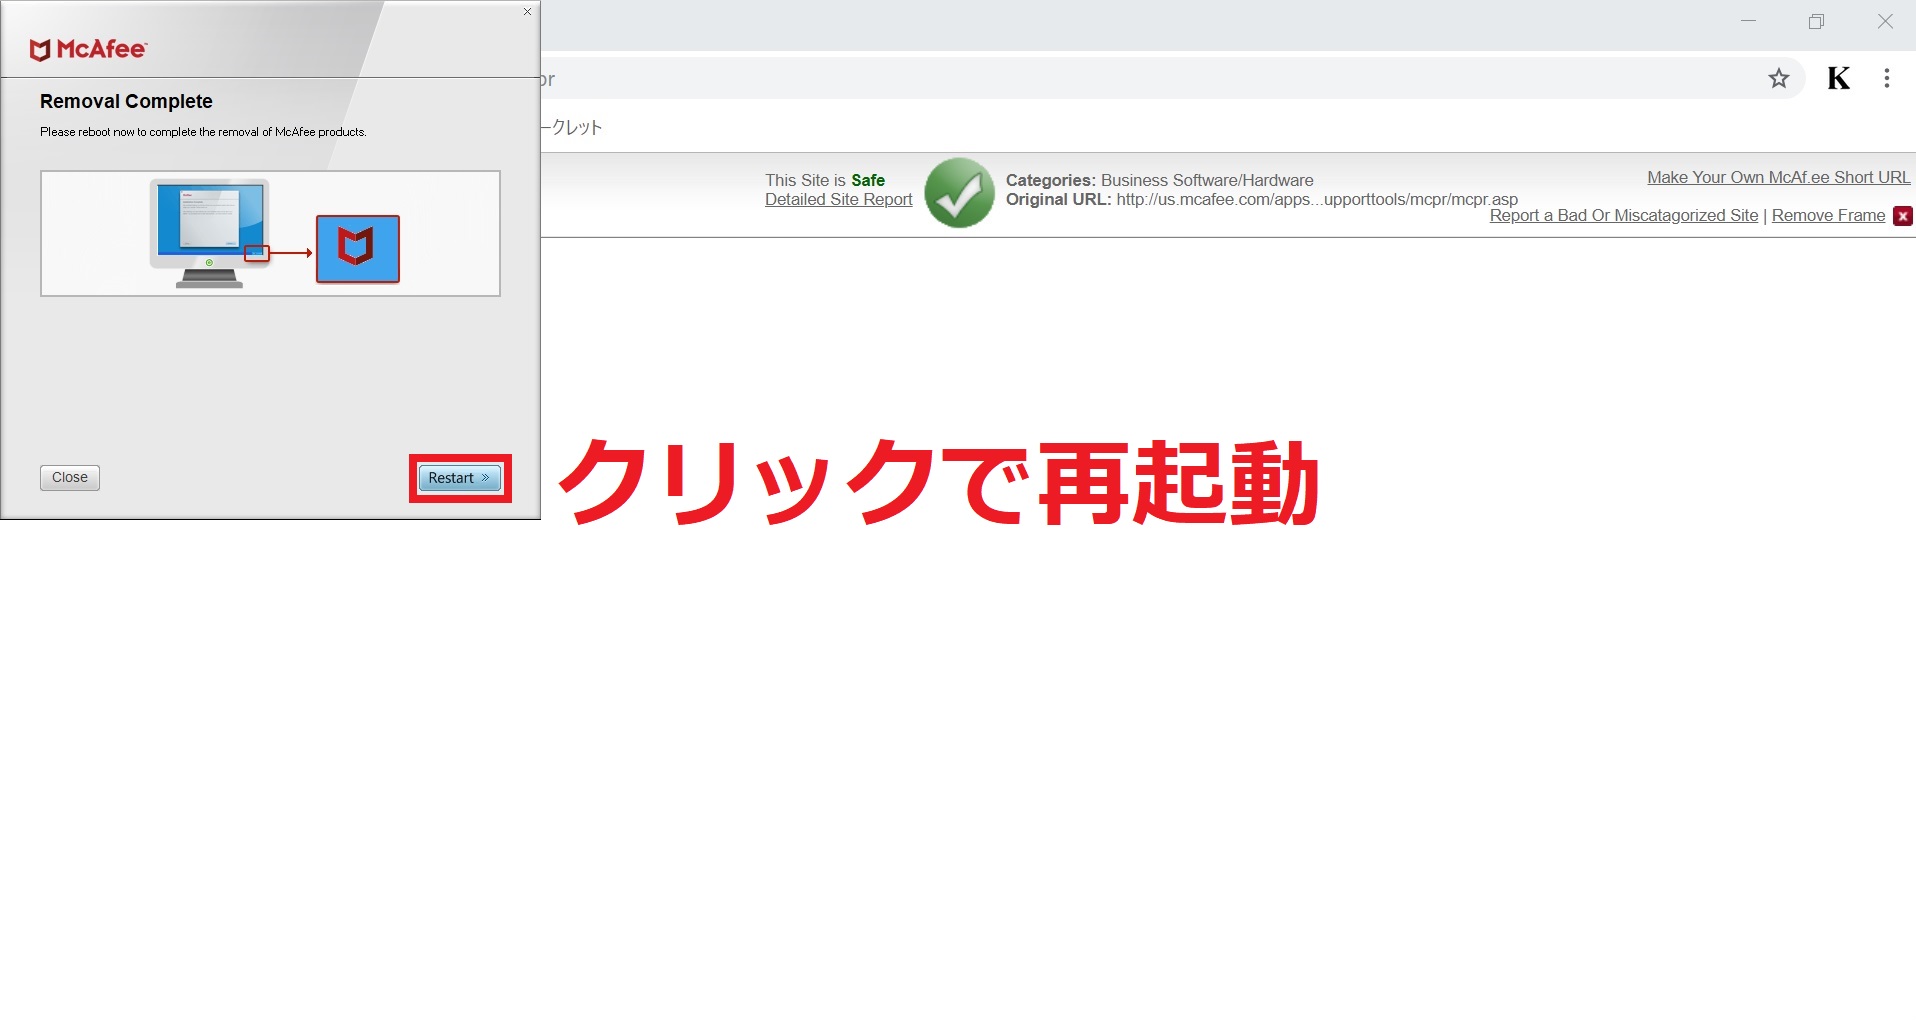Image resolution: width=1916 pixels, height=1020 pixels.
Task: Click the McAfee logo in dialog header
Action: click(88, 49)
